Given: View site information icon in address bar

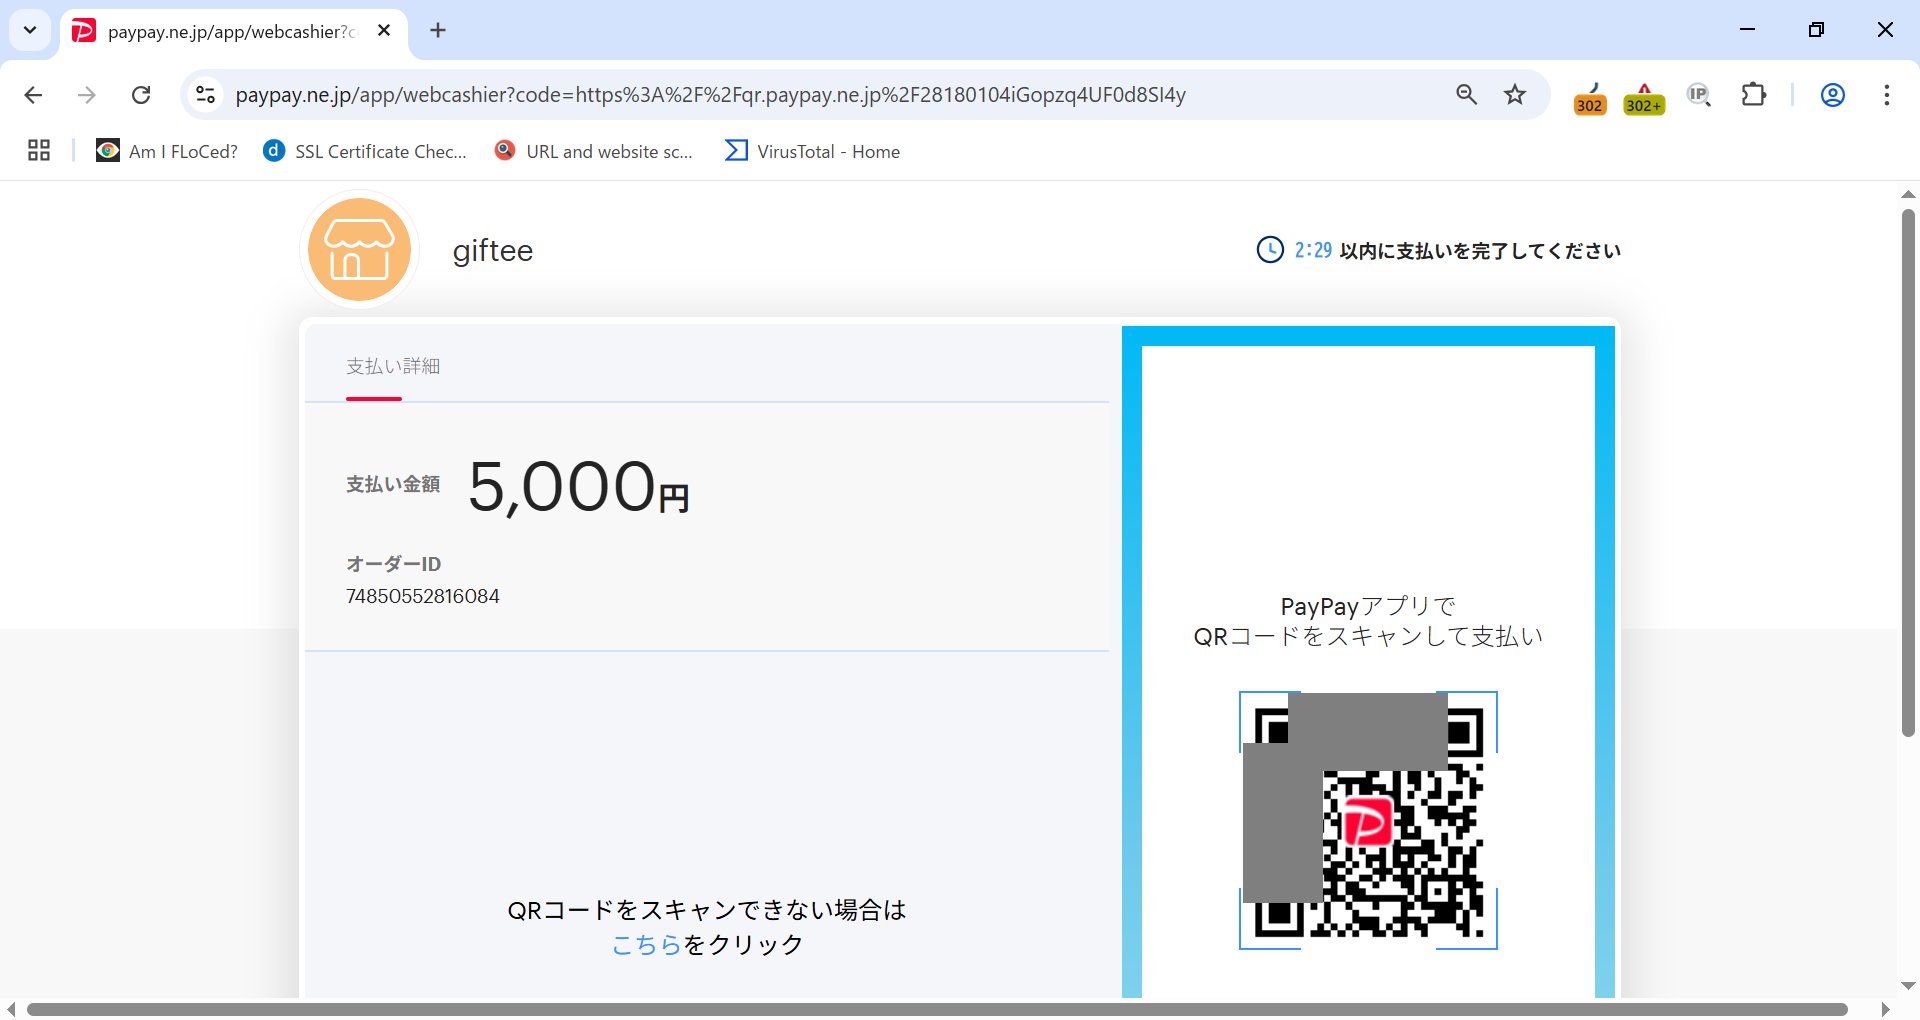Looking at the screenshot, I should [205, 95].
